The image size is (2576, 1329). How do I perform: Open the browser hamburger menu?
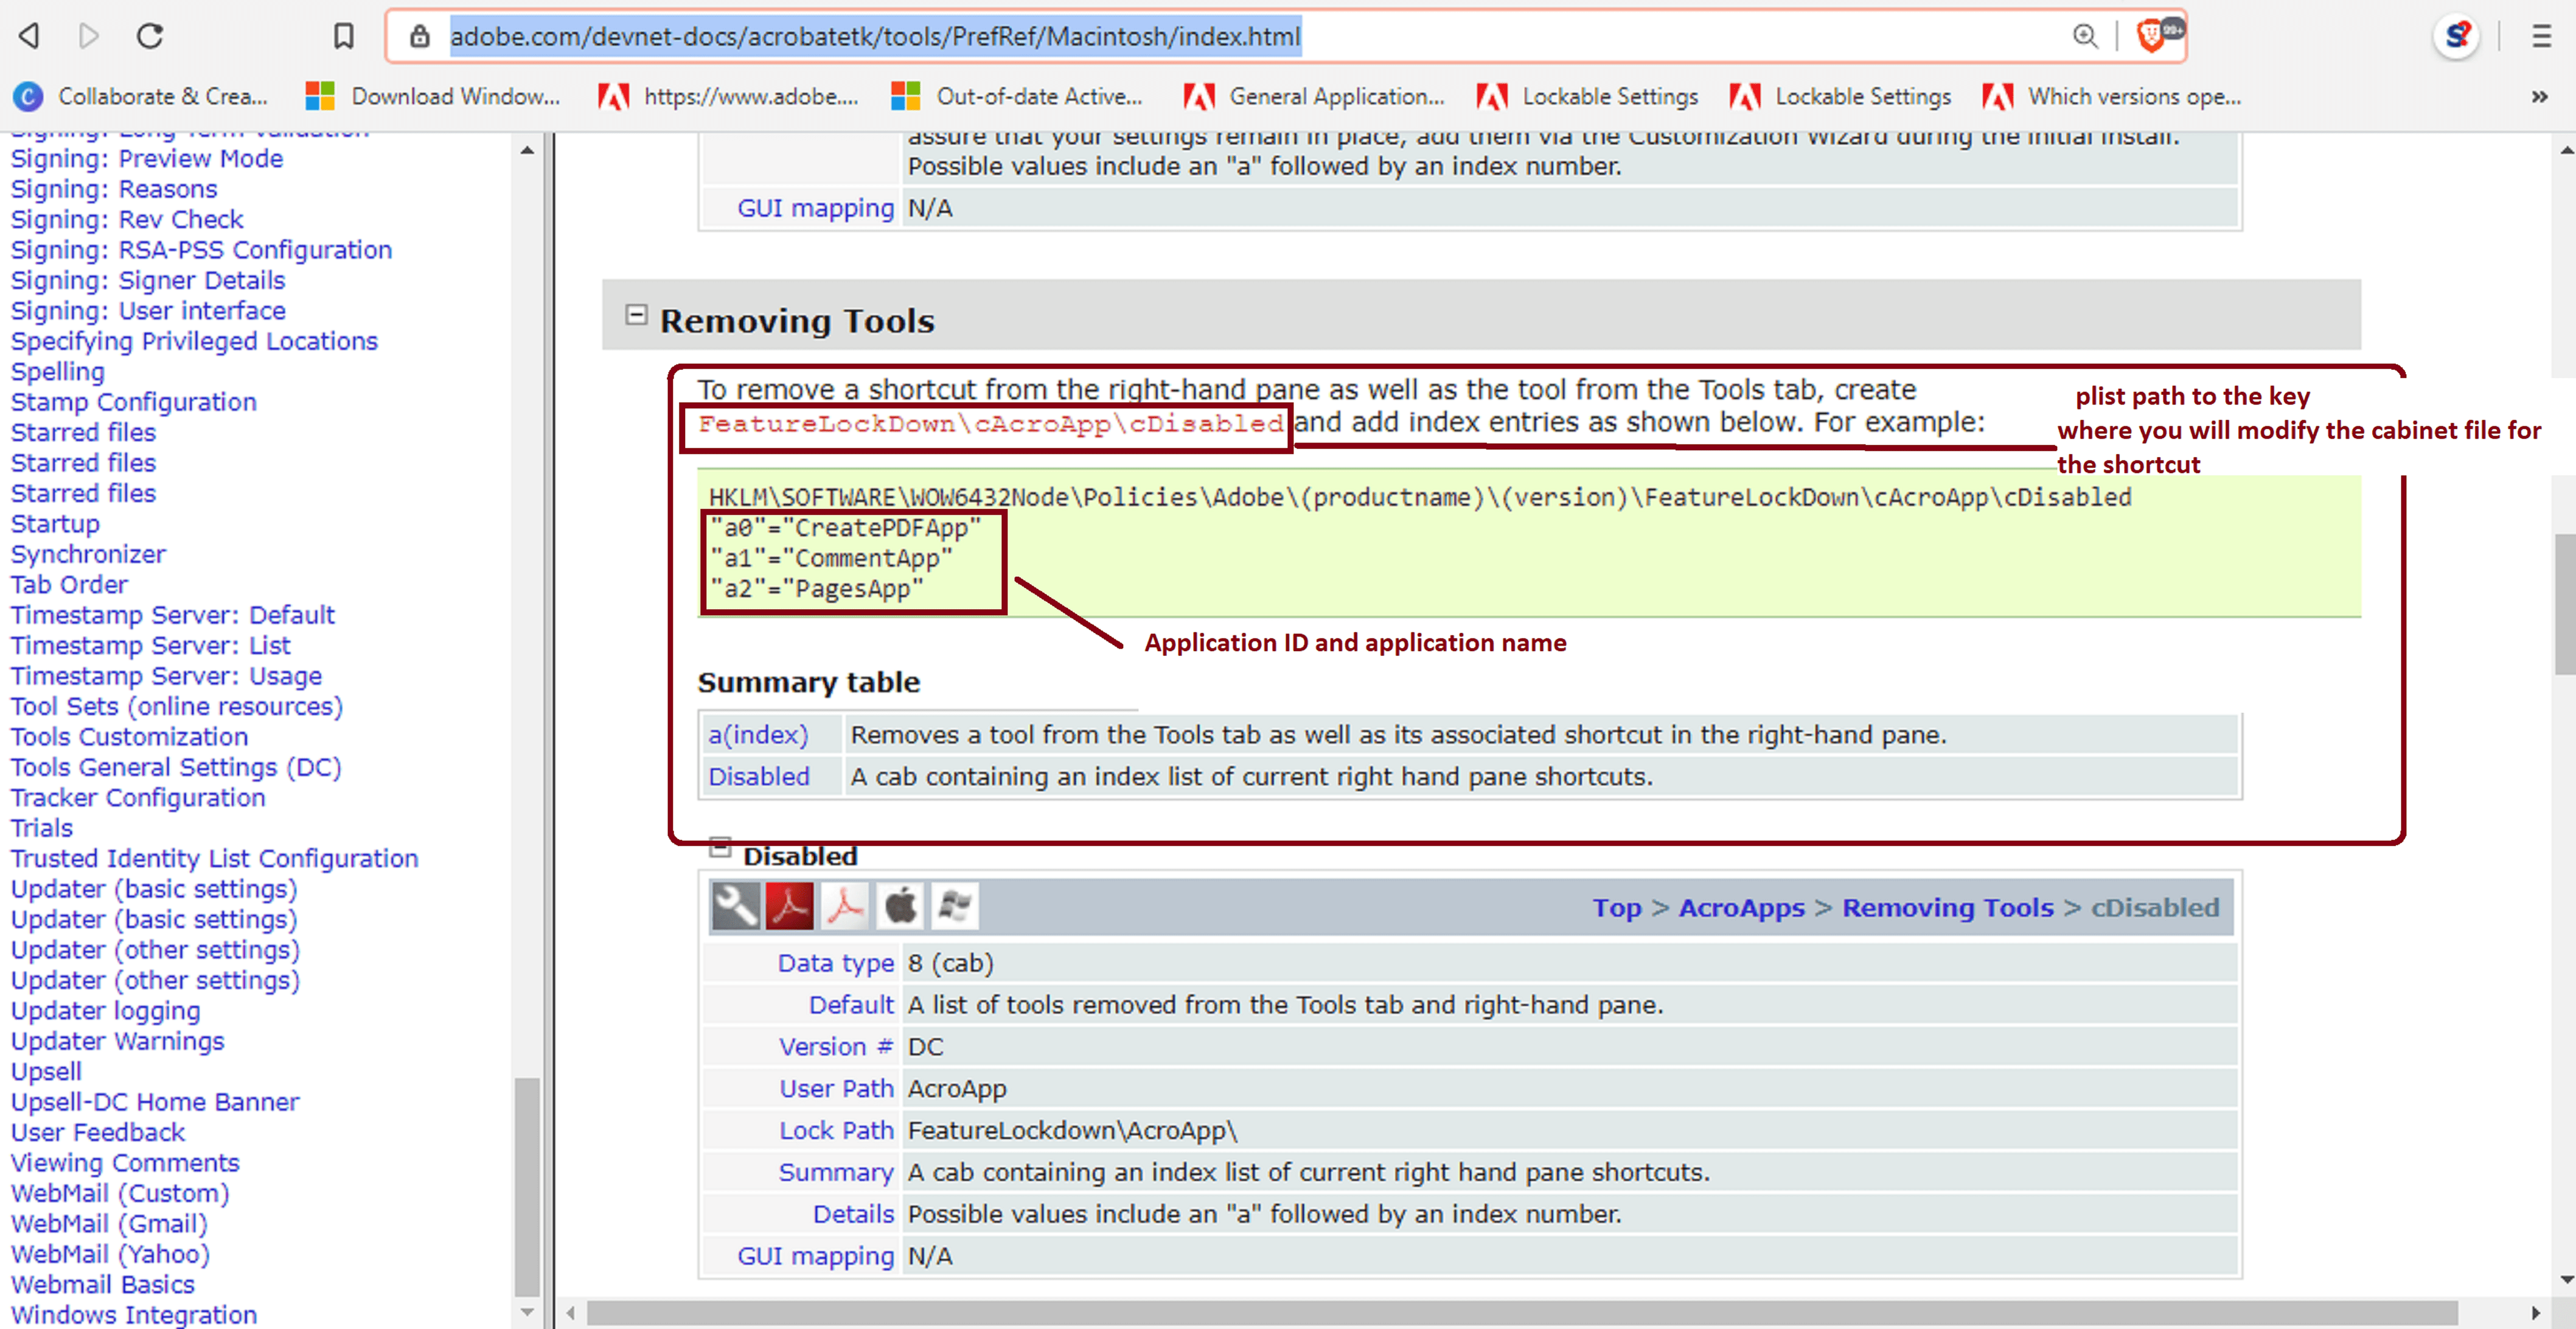(2541, 37)
